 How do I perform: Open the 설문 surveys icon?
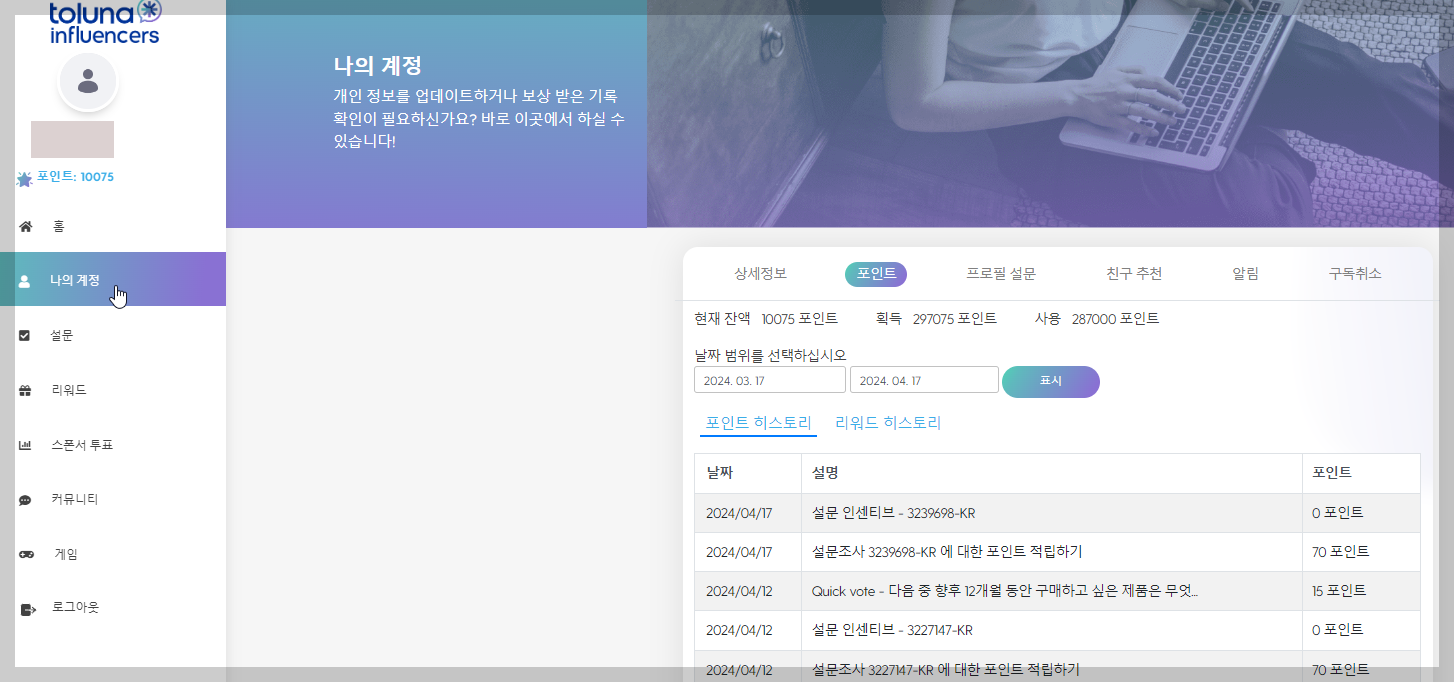point(25,335)
